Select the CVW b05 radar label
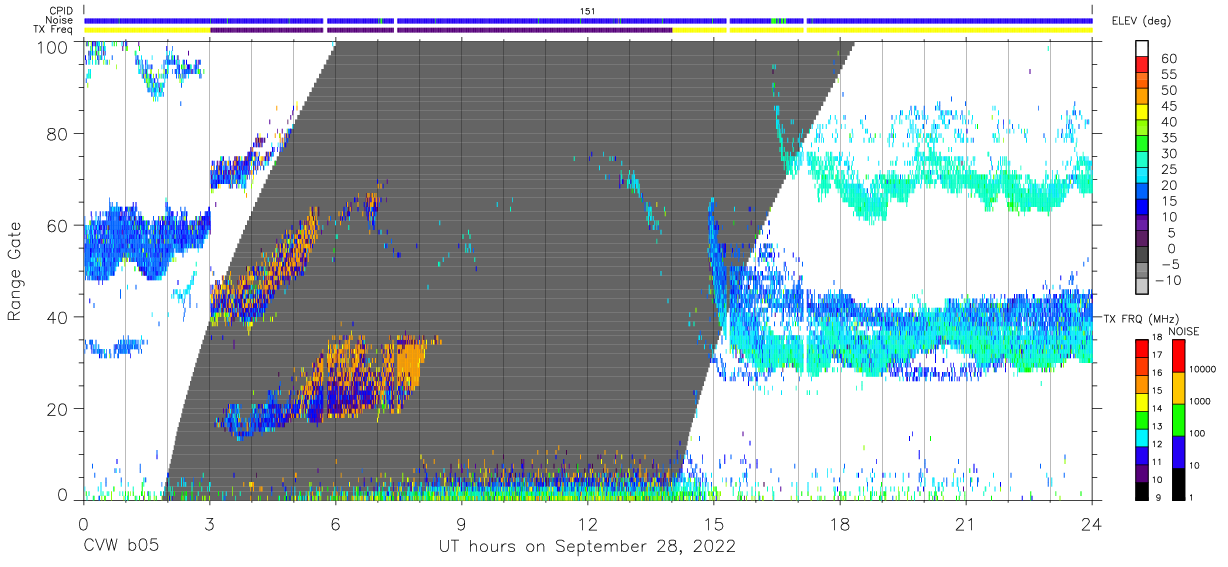 120,547
